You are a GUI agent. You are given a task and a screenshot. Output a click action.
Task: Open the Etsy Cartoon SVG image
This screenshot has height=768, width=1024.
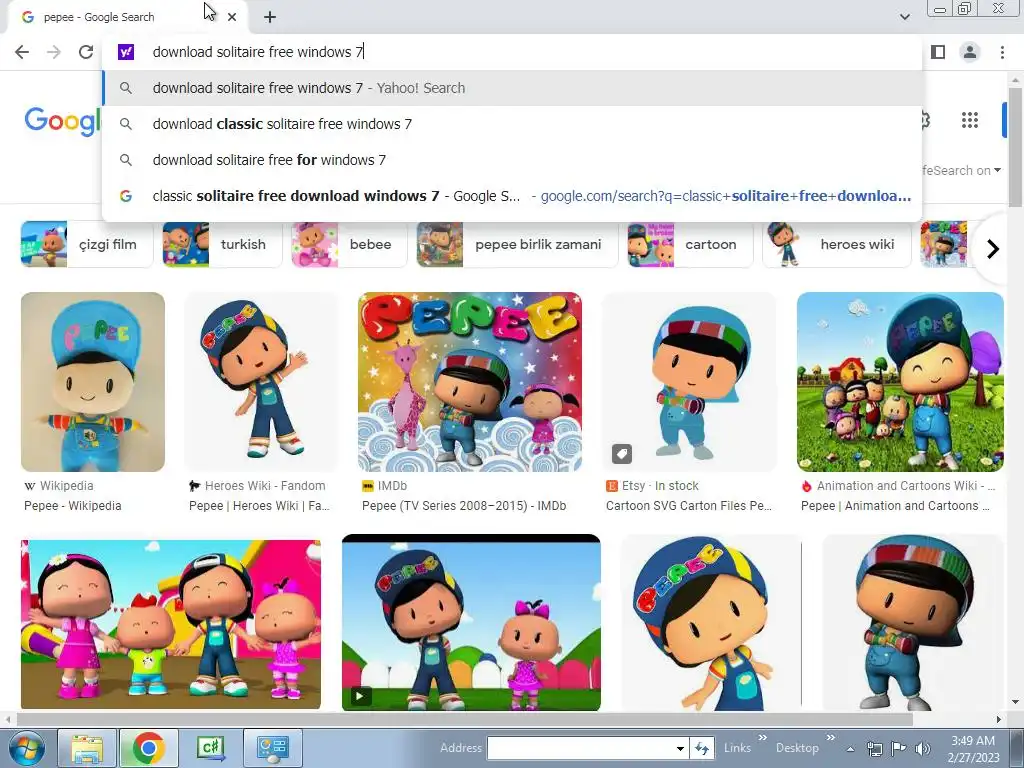pos(689,381)
